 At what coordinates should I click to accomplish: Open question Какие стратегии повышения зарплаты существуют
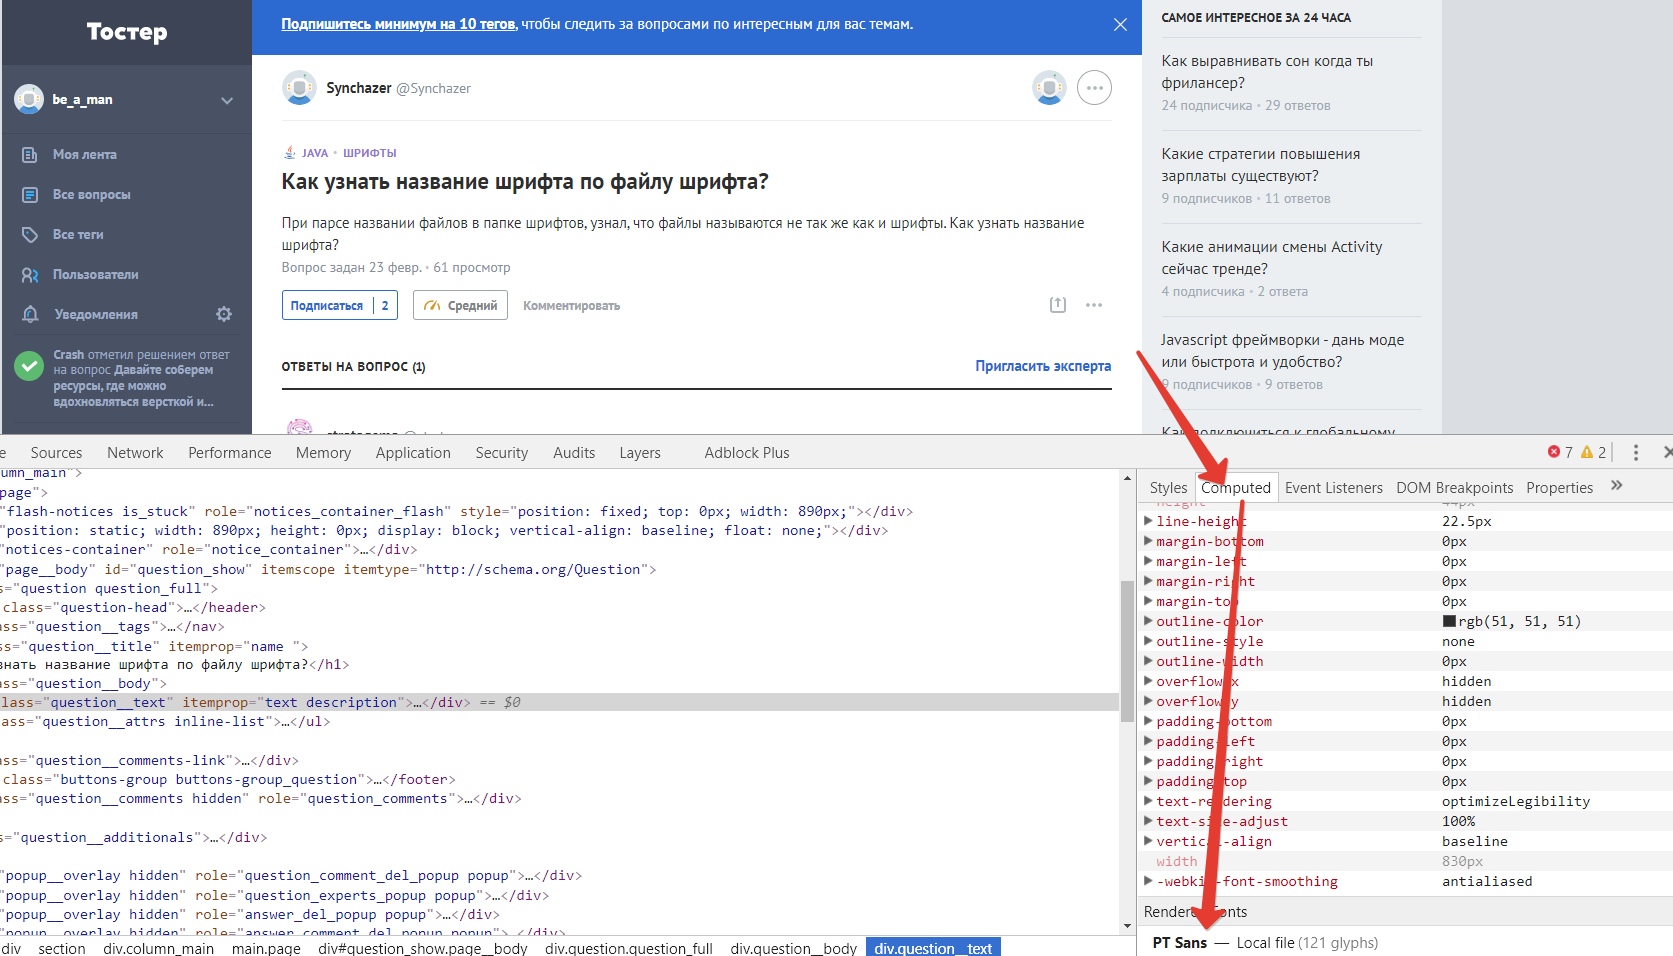coord(1260,165)
